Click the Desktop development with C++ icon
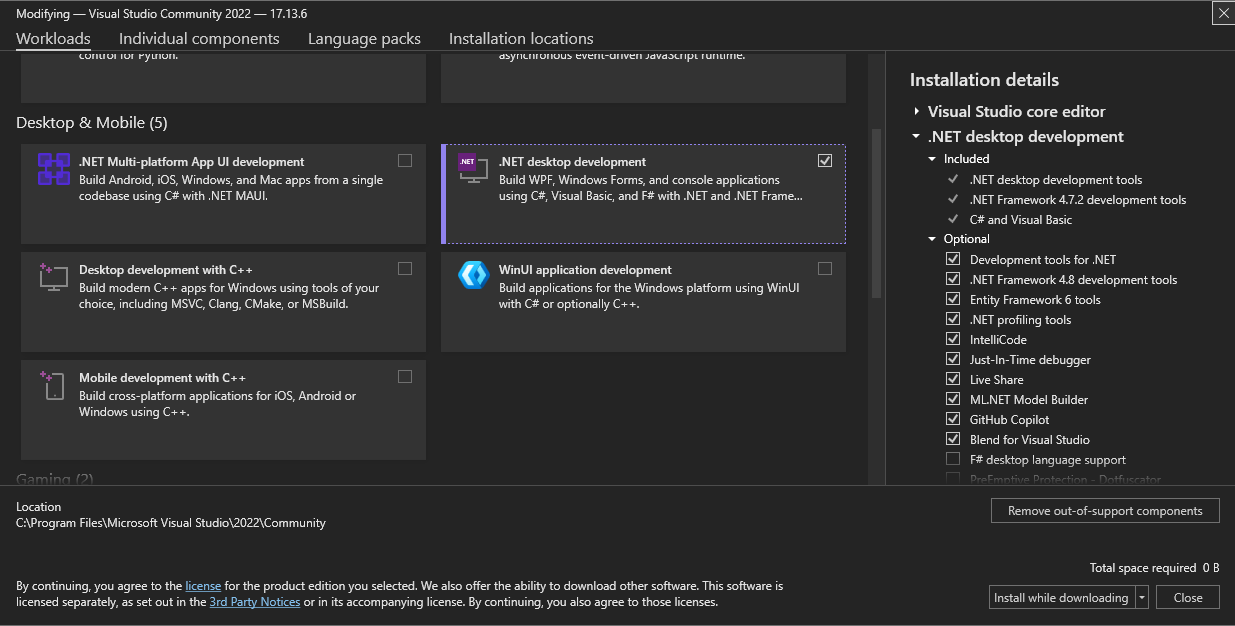Viewport: 1235px width, 626px height. click(x=53, y=277)
